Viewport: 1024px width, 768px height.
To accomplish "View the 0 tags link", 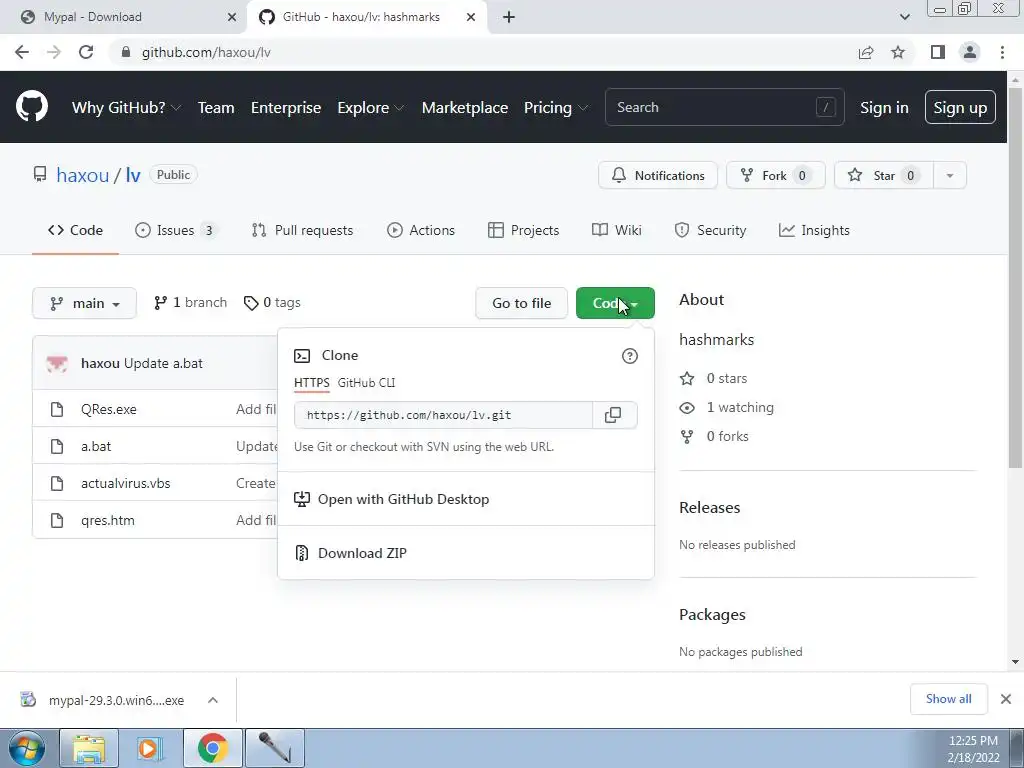I will click(272, 302).
